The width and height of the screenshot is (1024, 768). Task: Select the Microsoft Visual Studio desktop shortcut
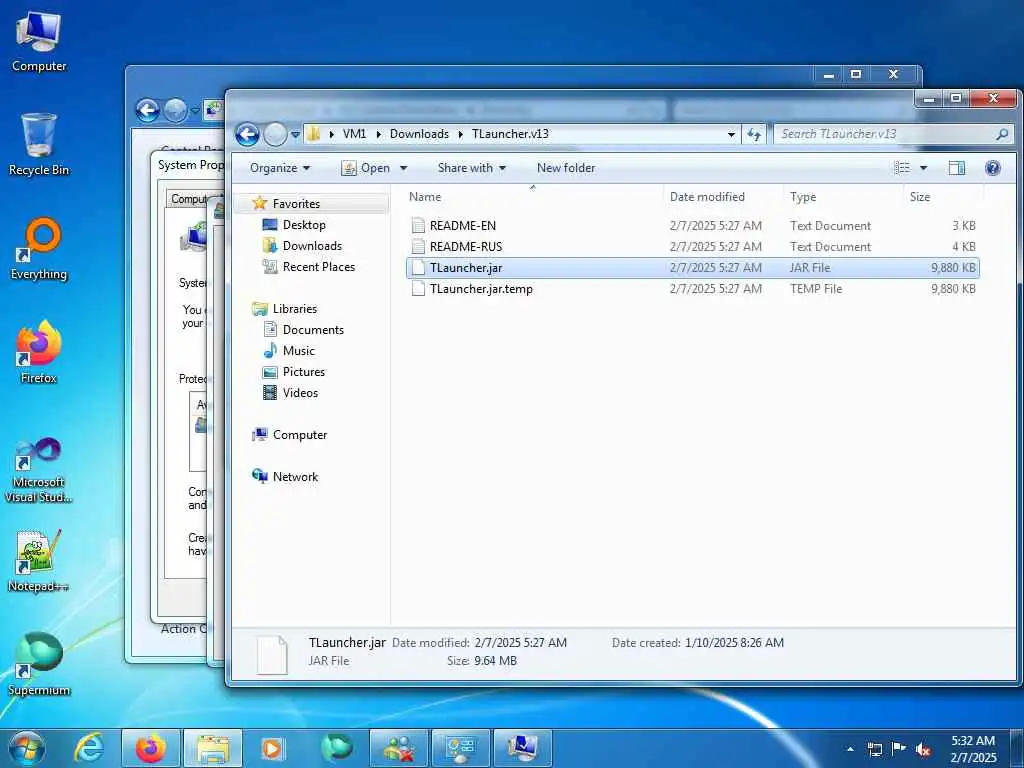pos(39,470)
